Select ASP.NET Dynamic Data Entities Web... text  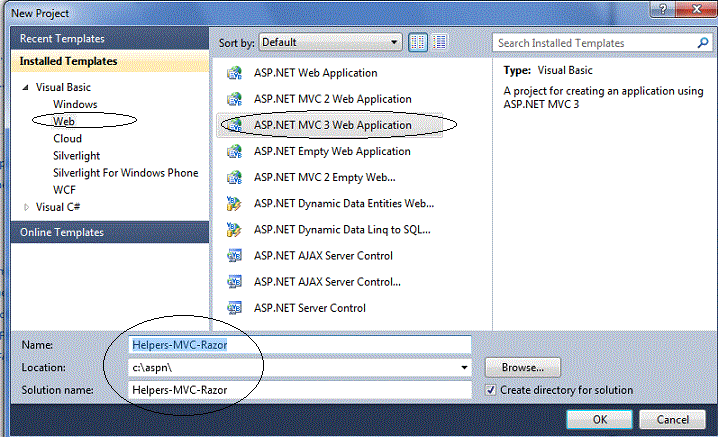tap(344, 203)
